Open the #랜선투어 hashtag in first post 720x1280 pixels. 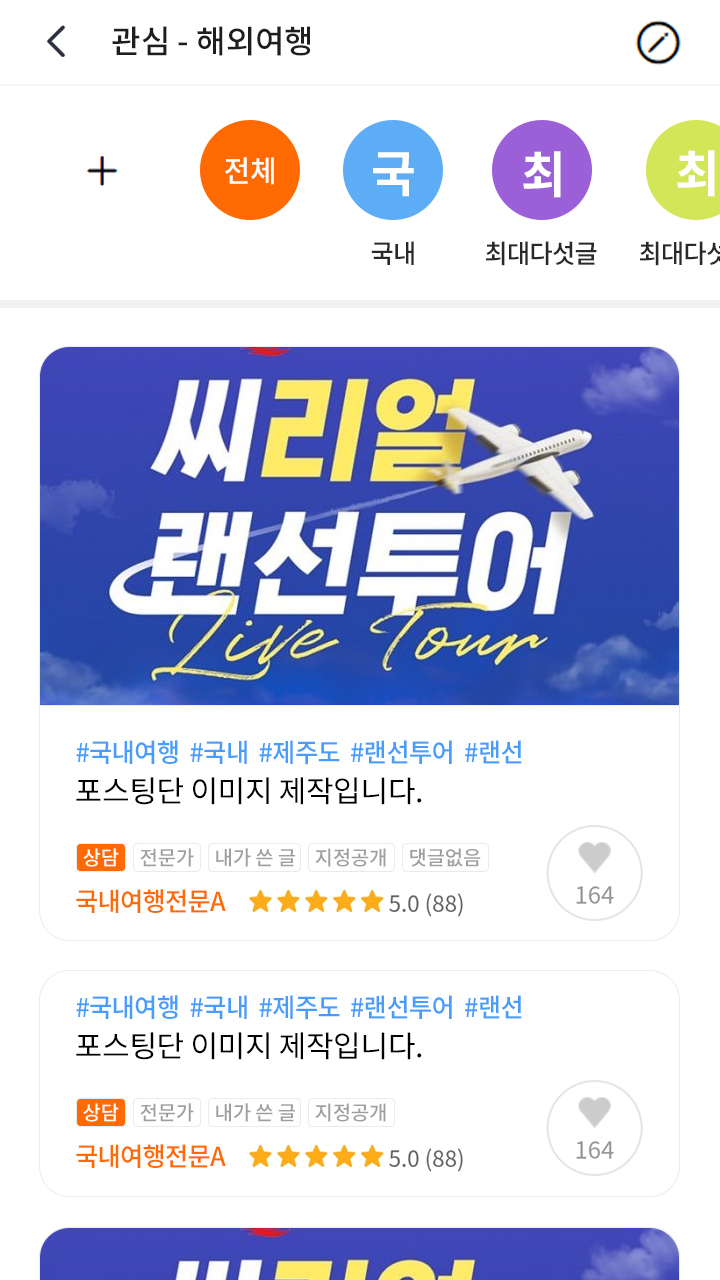[x=402, y=752]
